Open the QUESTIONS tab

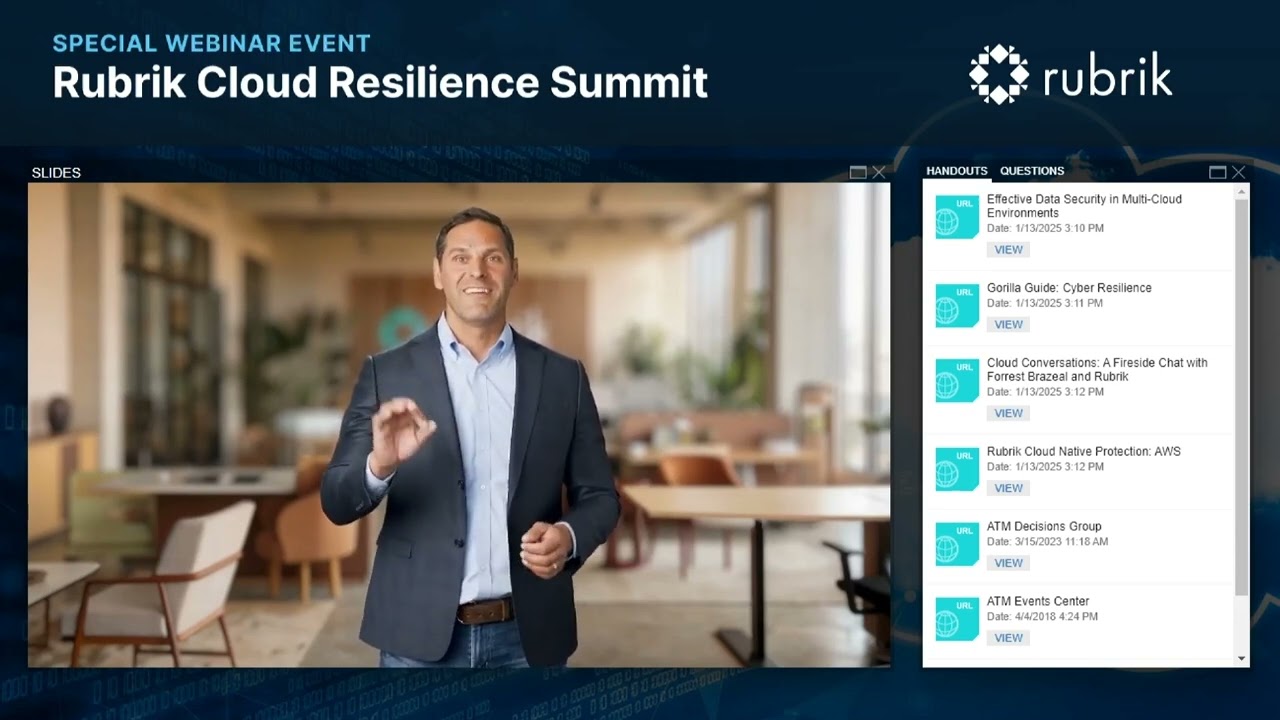[1032, 171]
